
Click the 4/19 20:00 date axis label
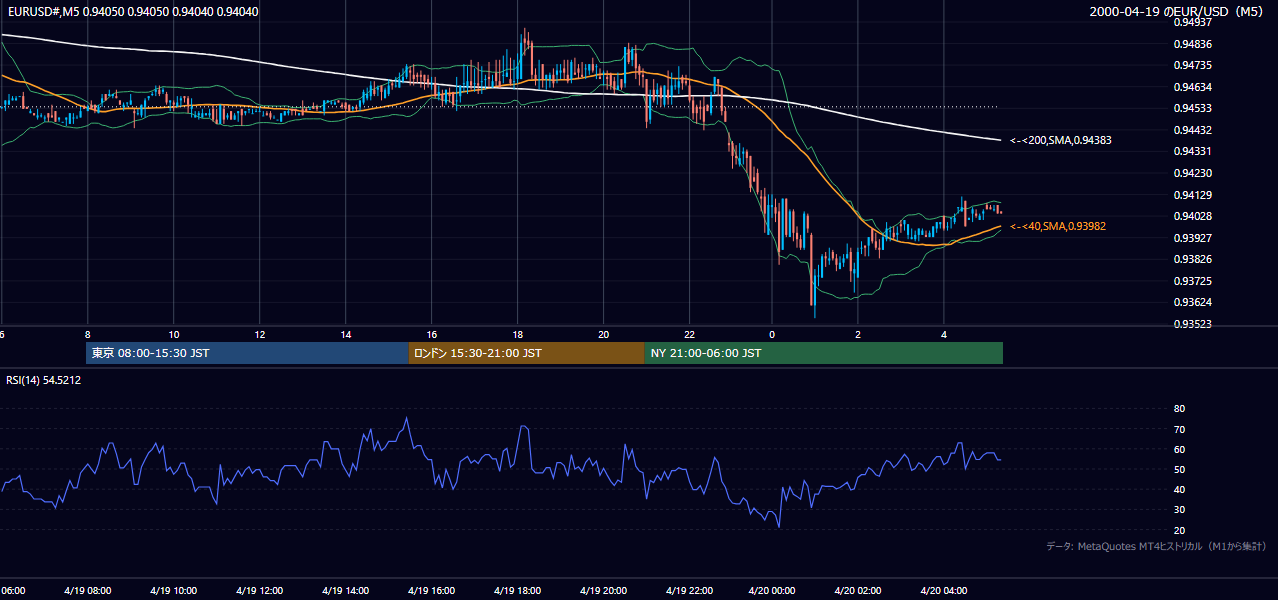point(603,591)
